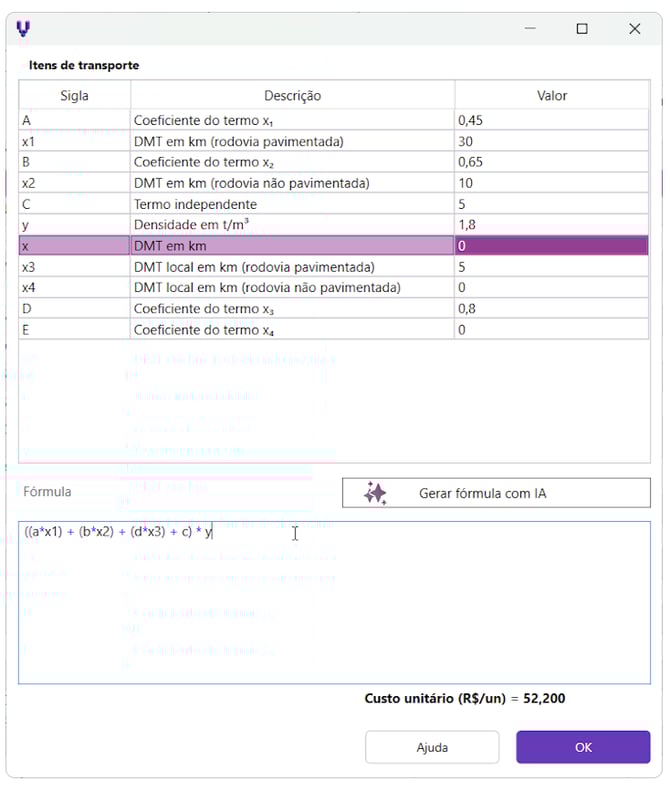Click the Valor column header

point(552,96)
